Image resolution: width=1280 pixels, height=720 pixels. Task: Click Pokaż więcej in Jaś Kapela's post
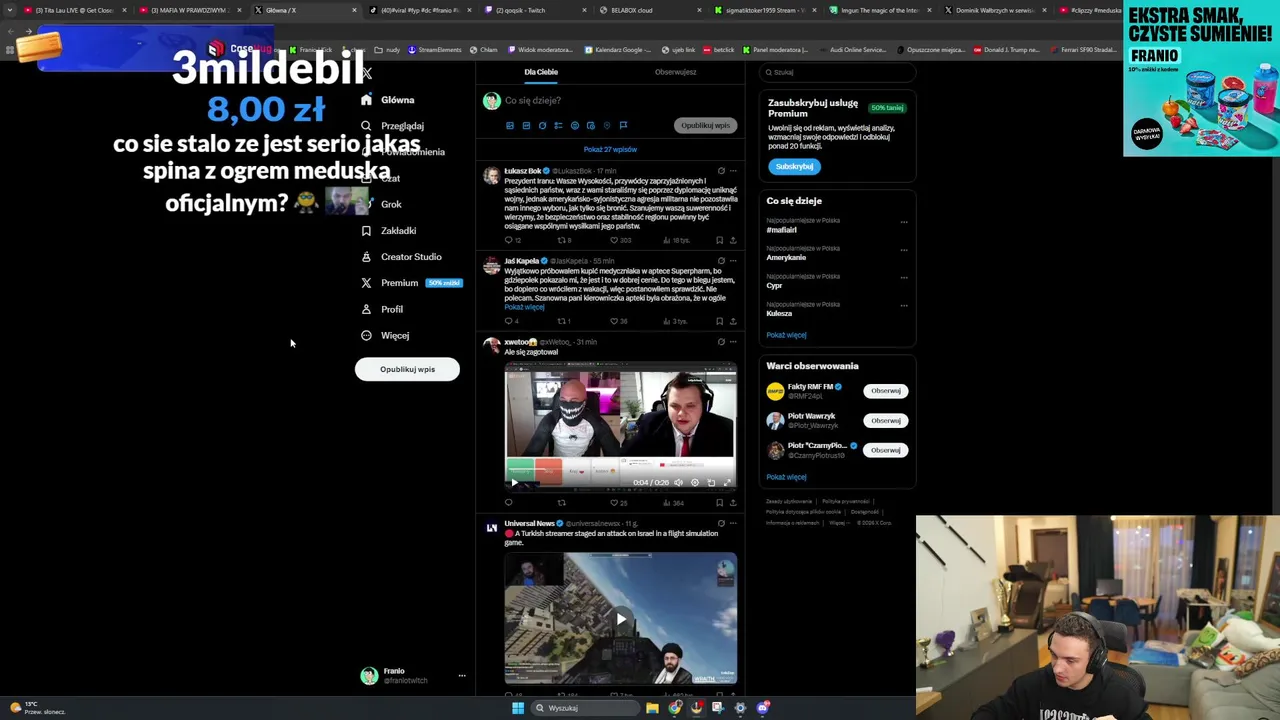point(524,307)
